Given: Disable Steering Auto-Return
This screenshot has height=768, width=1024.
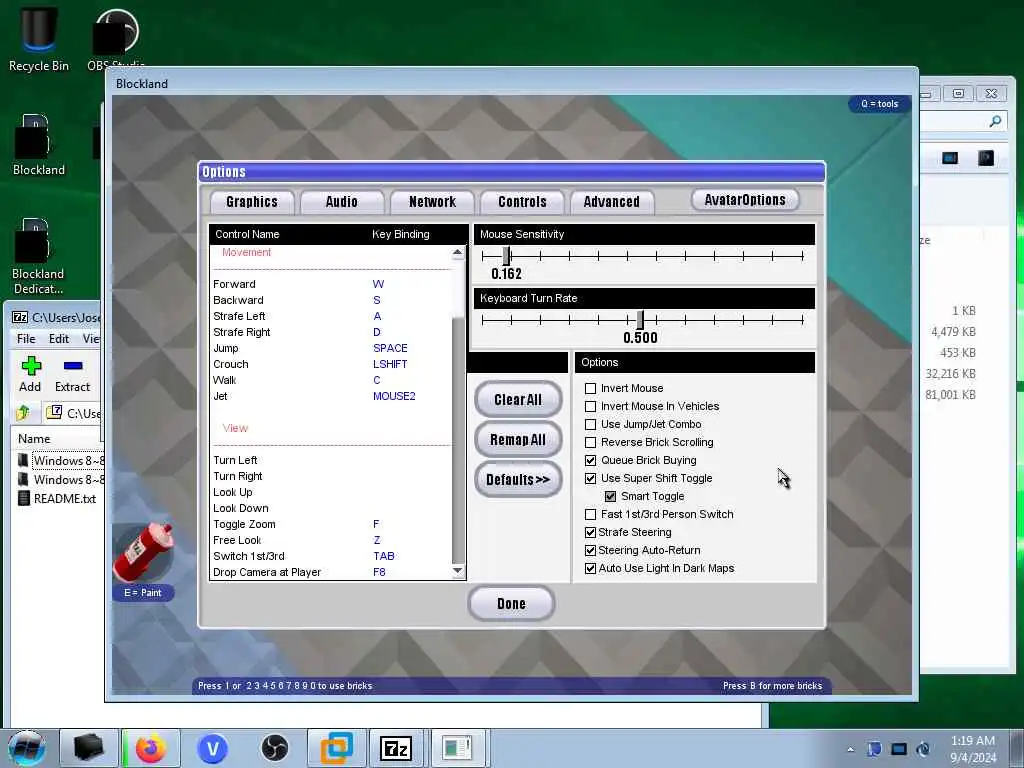Looking at the screenshot, I should click(590, 551).
